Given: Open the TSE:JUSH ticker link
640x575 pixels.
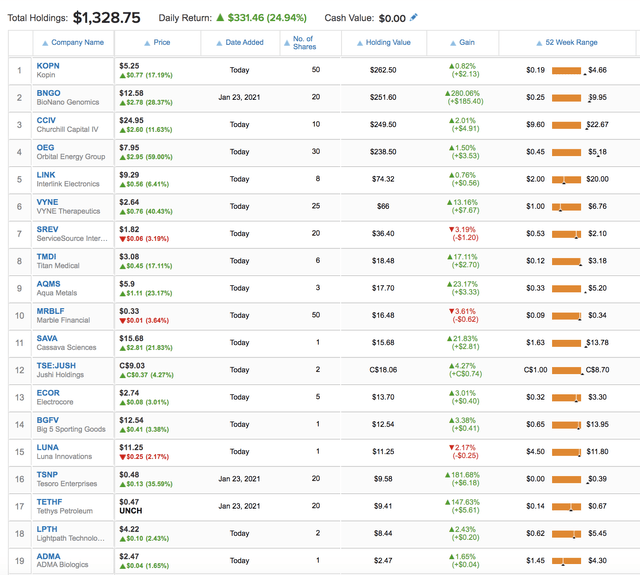Looking at the screenshot, I should tap(56, 366).
